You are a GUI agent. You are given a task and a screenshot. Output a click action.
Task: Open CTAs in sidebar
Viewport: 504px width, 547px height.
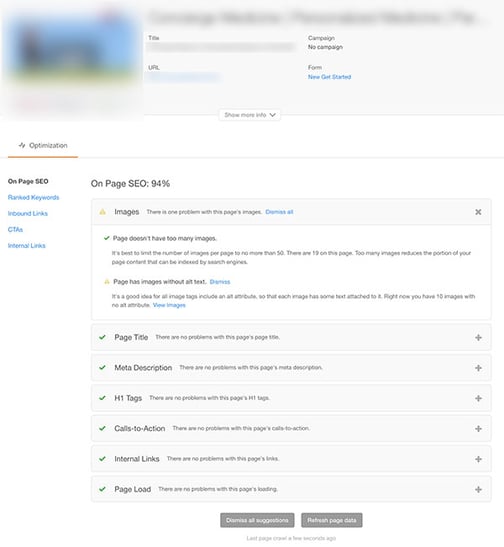coord(15,230)
